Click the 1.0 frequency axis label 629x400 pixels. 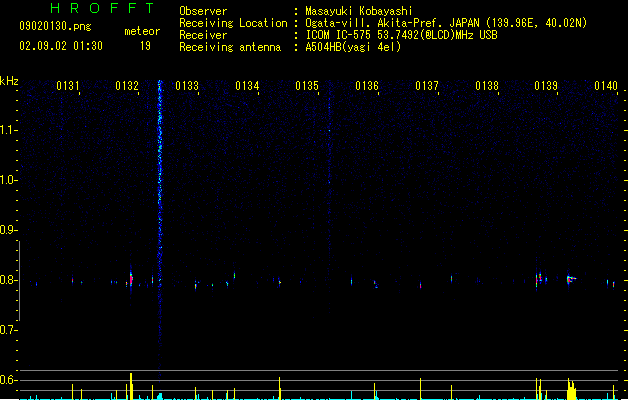coord(8,180)
